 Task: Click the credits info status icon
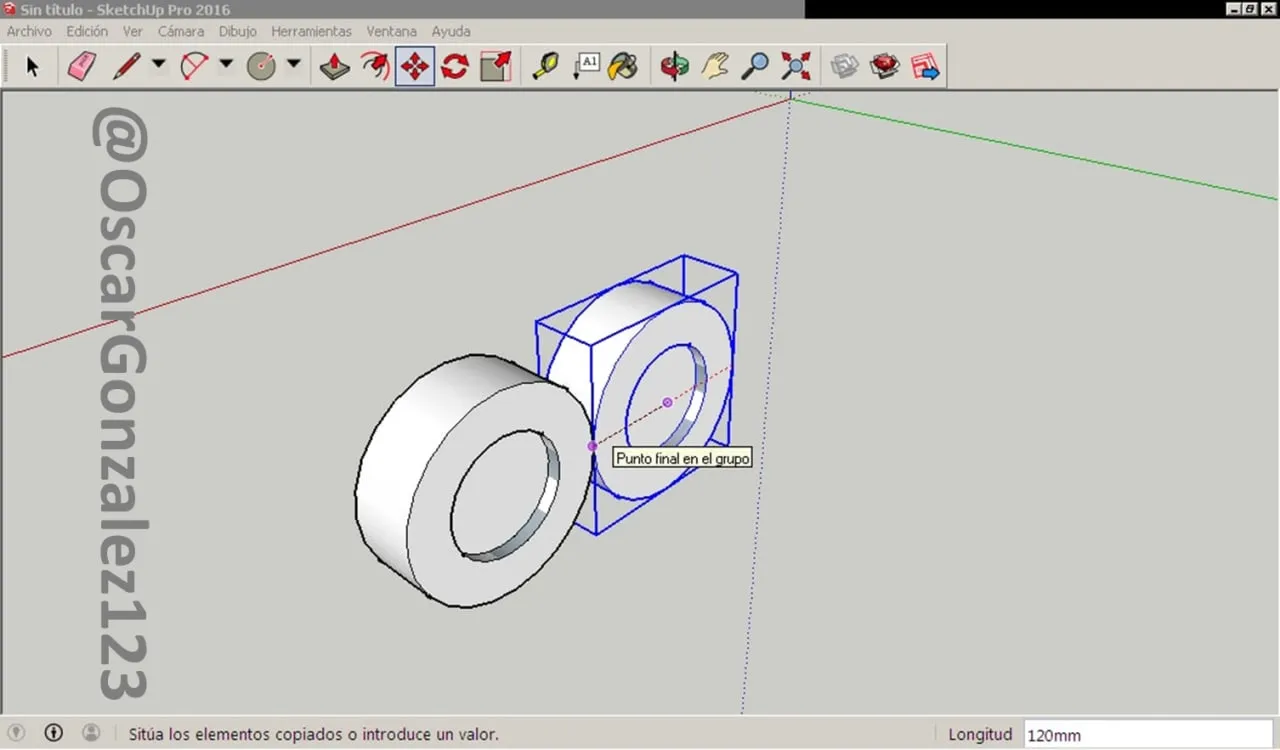[54, 733]
